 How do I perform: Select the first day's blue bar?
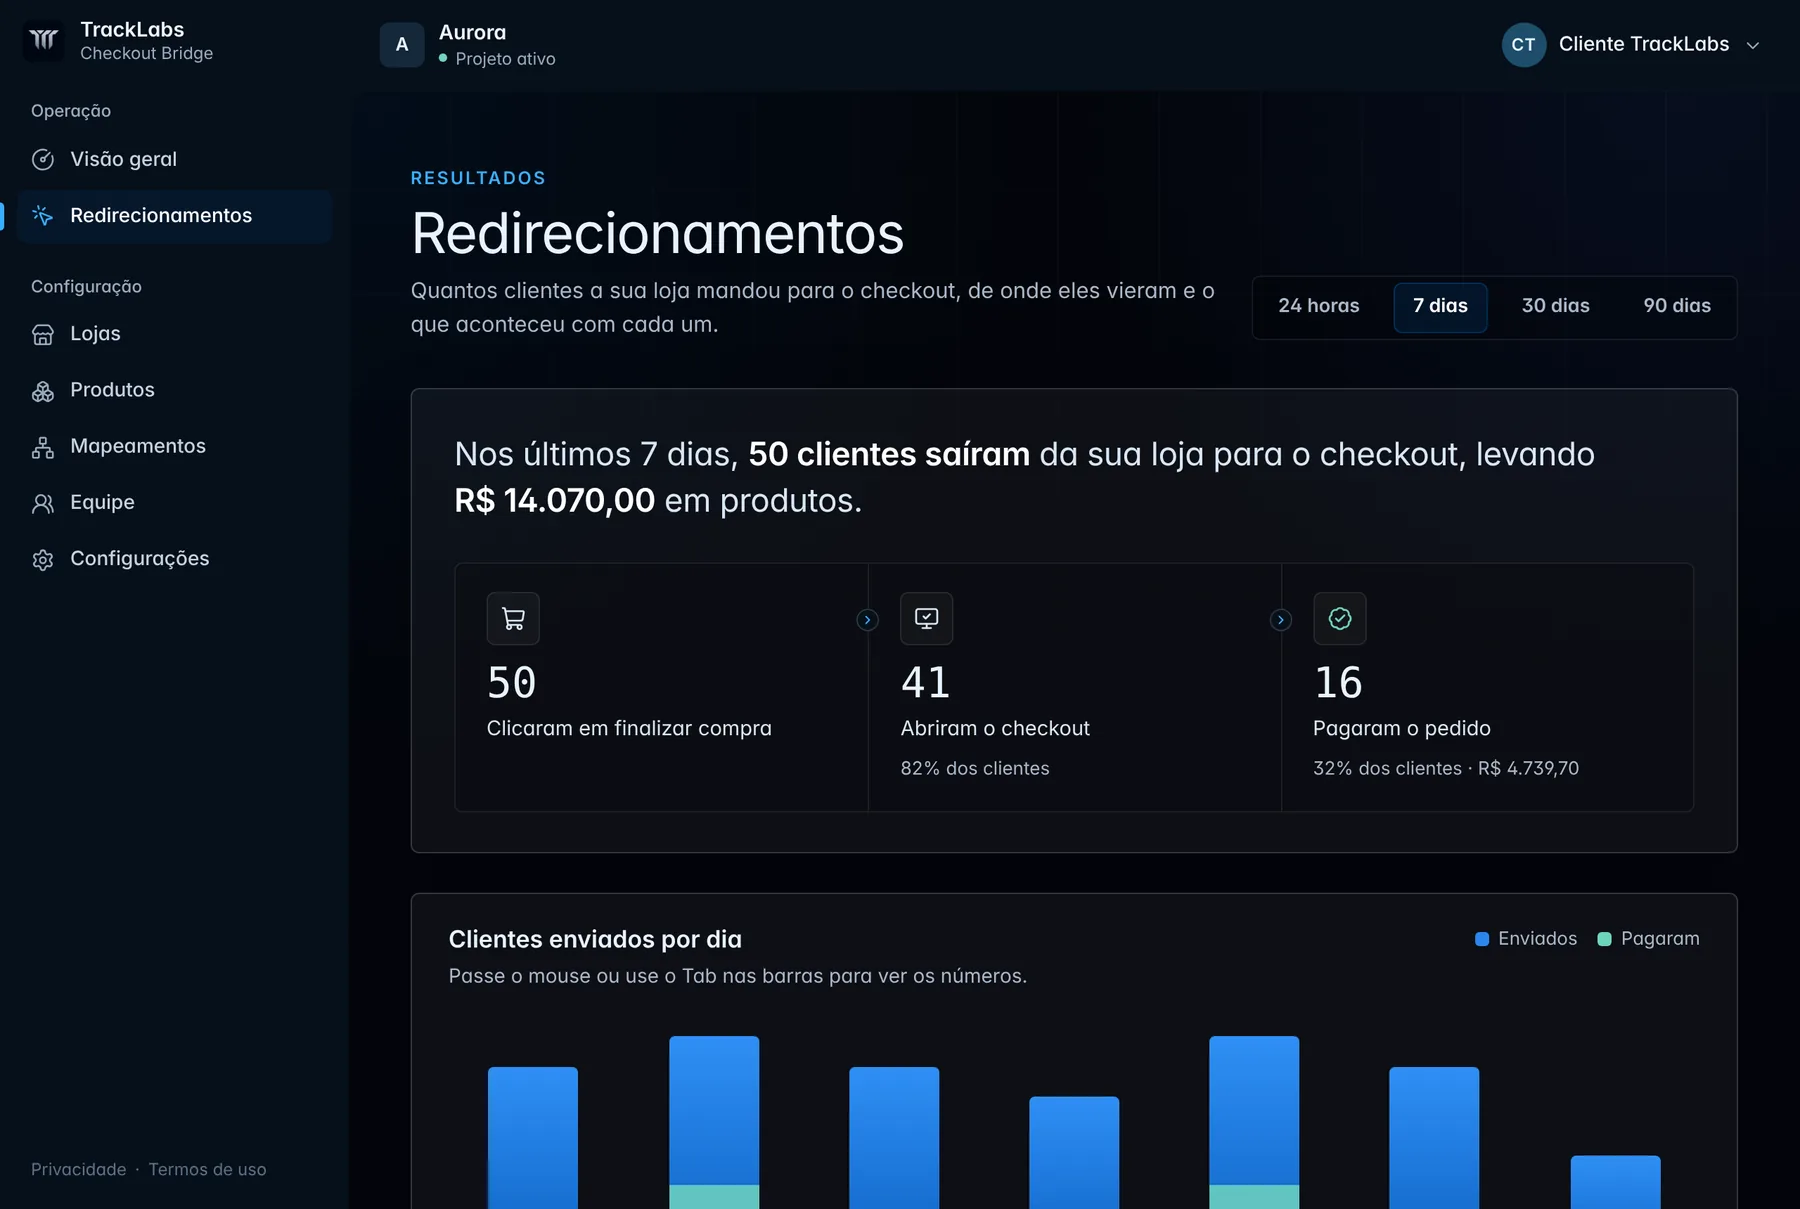coord(533,1138)
